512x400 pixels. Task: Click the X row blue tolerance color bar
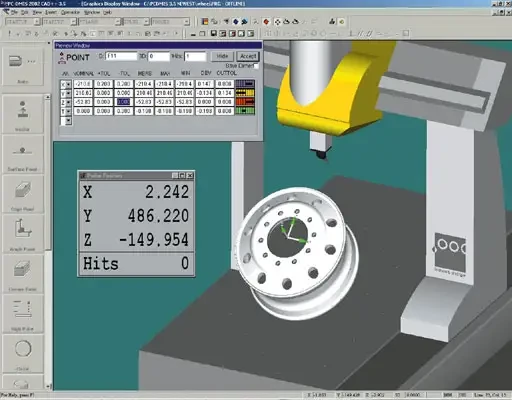pyautogui.click(x=245, y=84)
